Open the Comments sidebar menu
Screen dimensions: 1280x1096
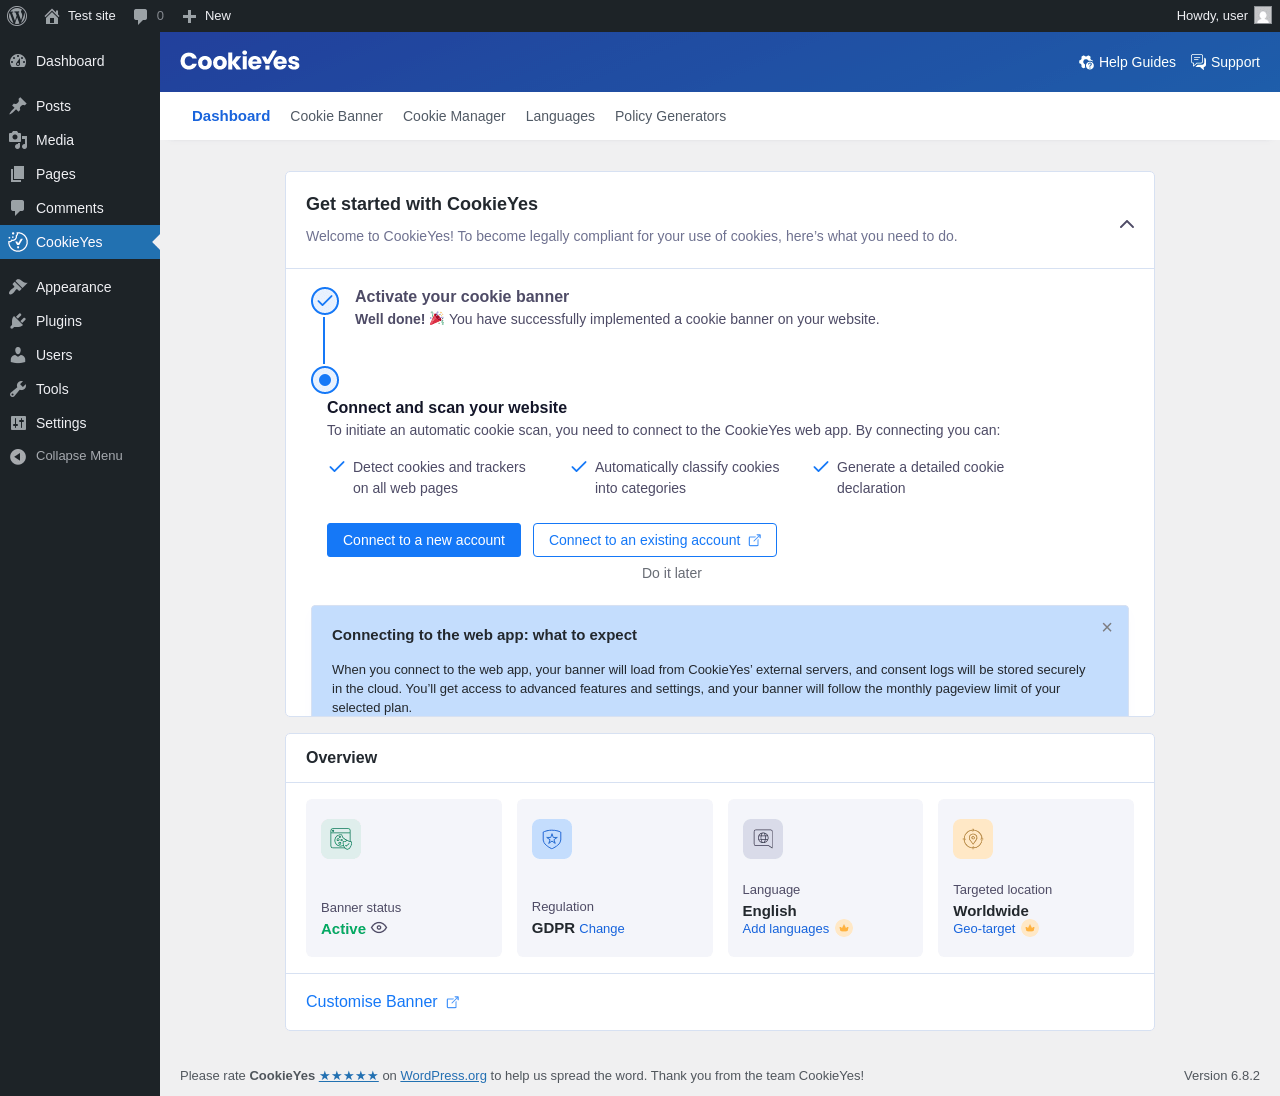pos(80,208)
